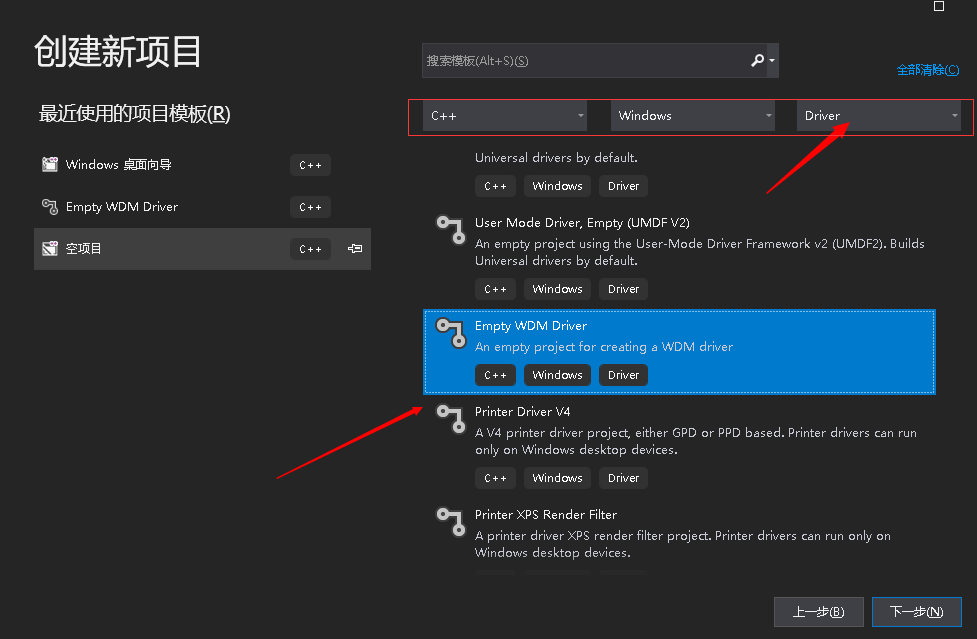Click the Printer Driver V4 icon
Viewport: 977px width, 639px height.
450,419
